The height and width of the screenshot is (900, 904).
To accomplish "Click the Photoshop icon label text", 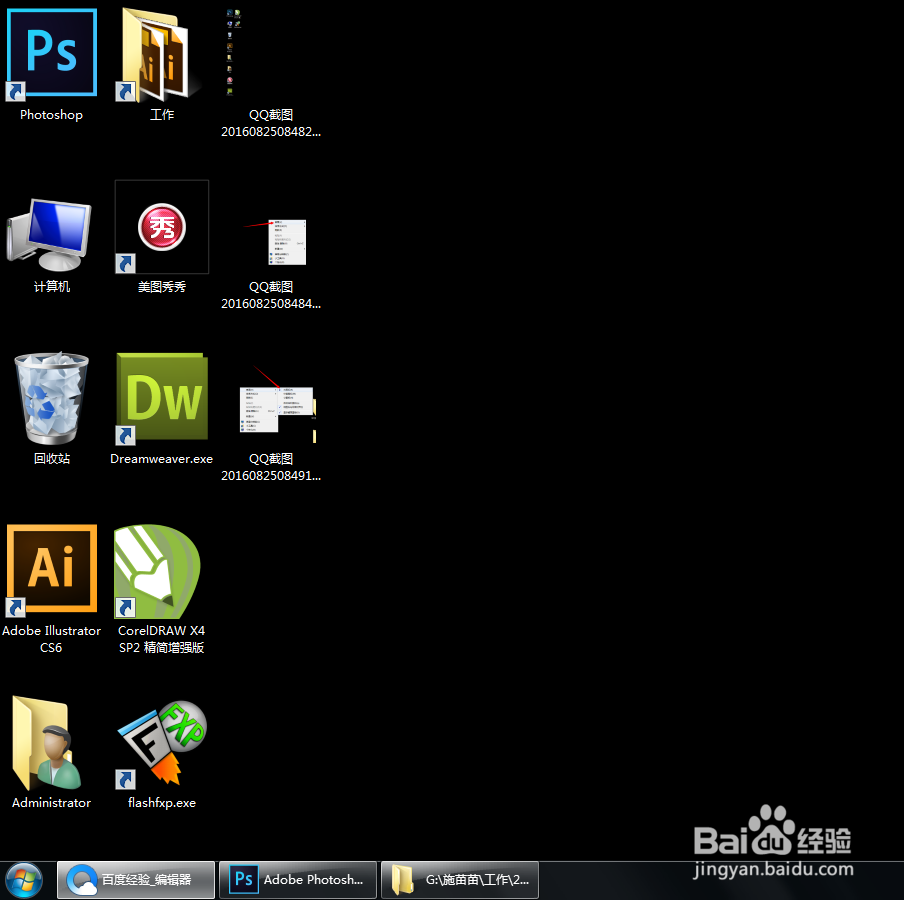I will pyautogui.click(x=51, y=115).
